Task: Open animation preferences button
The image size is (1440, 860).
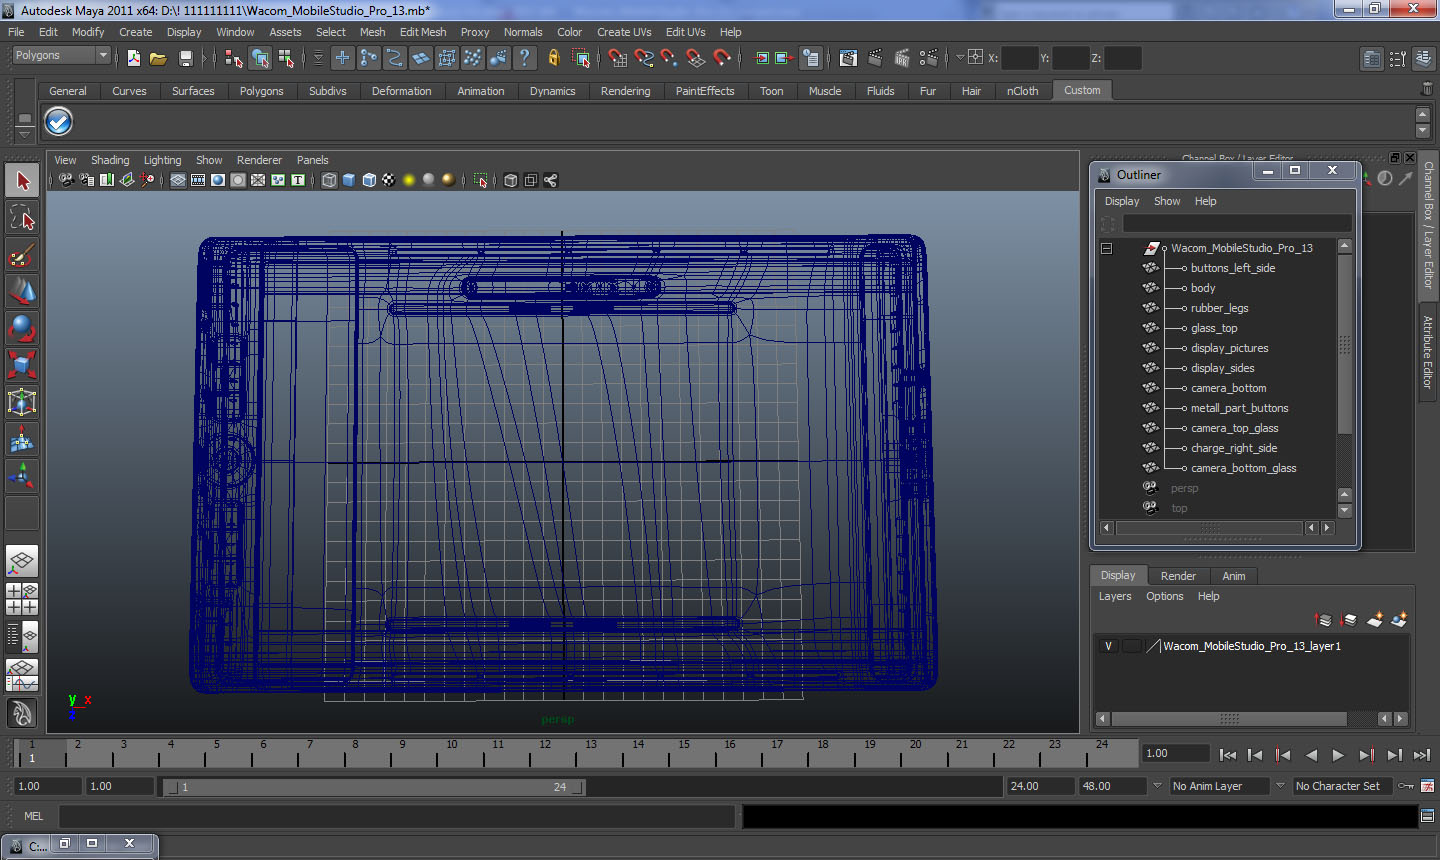Action: 1427,786
